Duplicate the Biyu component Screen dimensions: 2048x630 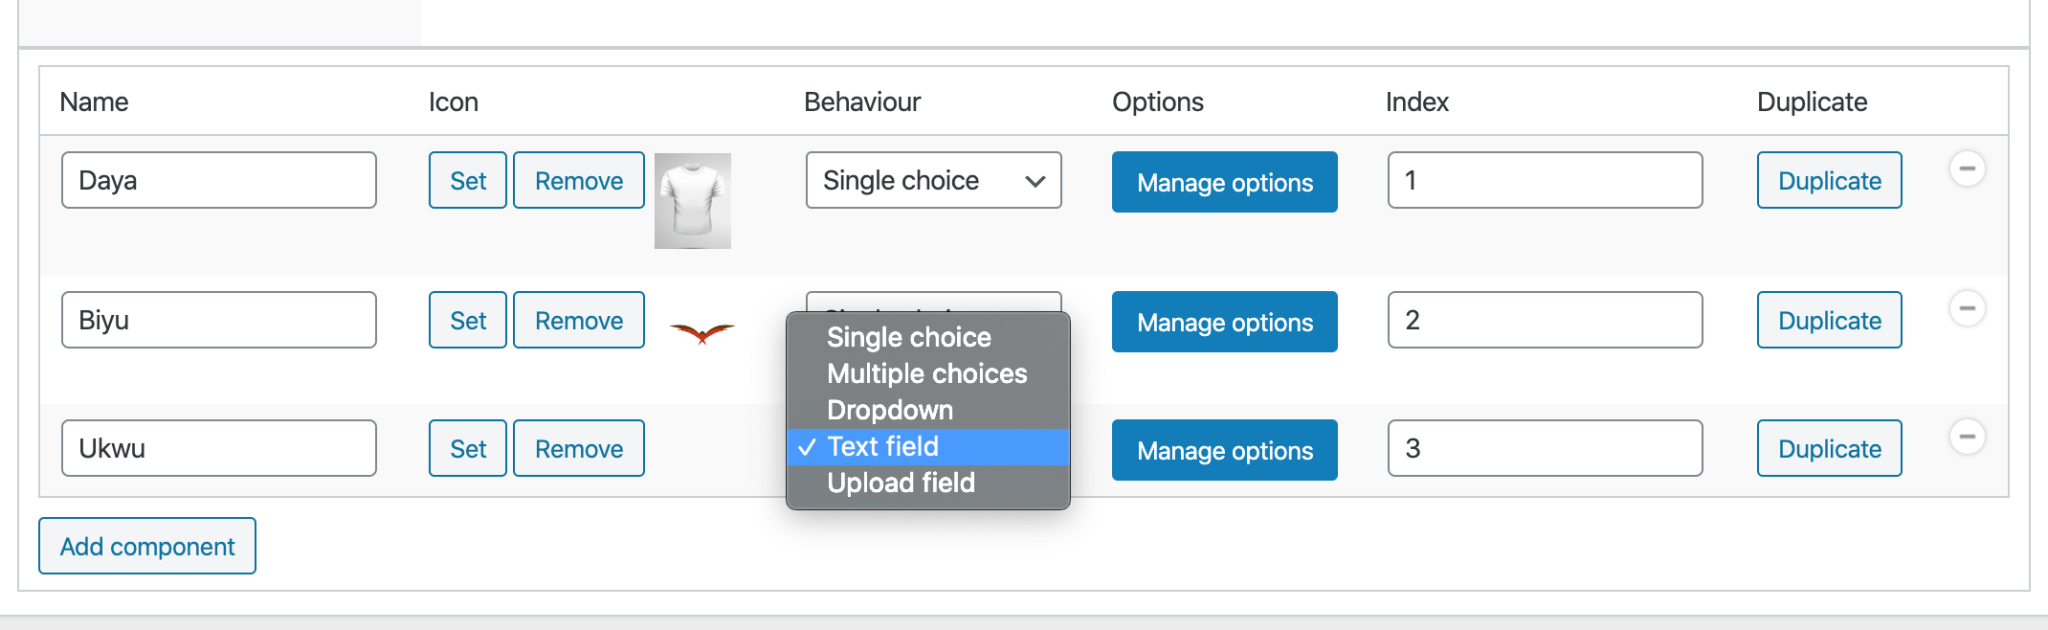pyautogui.click(x=1829, y=320)
